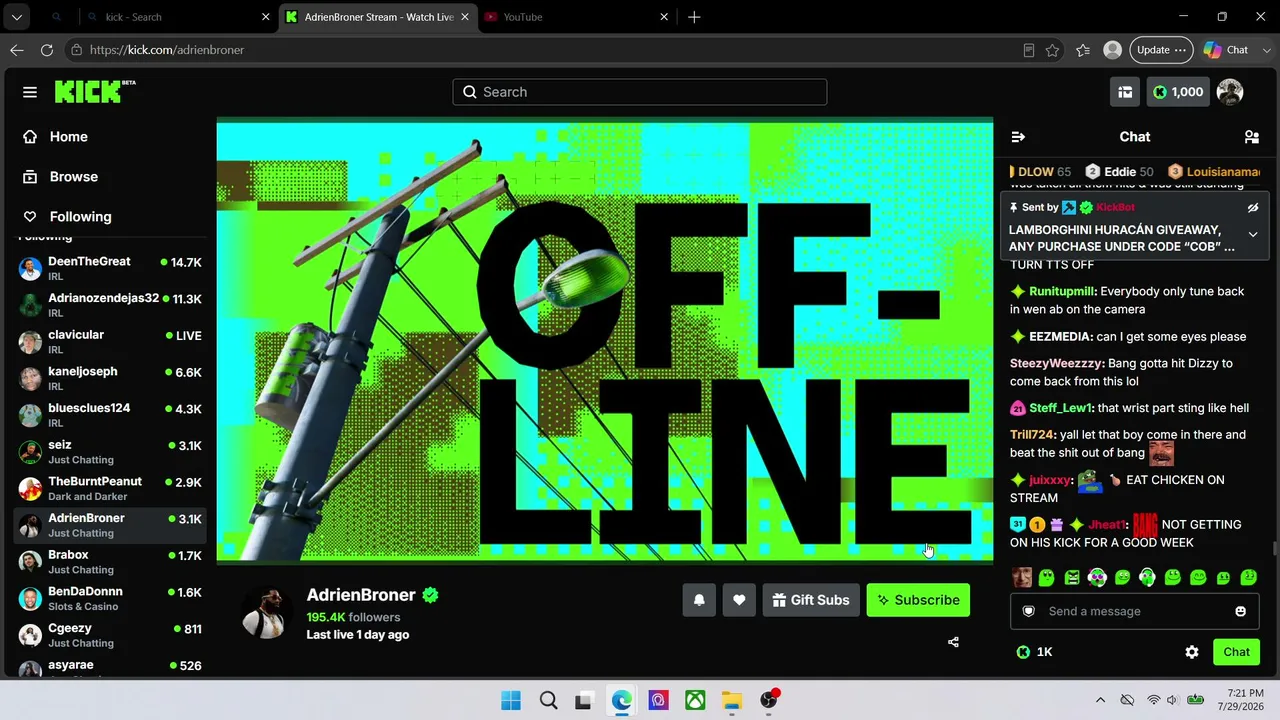Open kaneljoseph channel in sidebar

110,378
